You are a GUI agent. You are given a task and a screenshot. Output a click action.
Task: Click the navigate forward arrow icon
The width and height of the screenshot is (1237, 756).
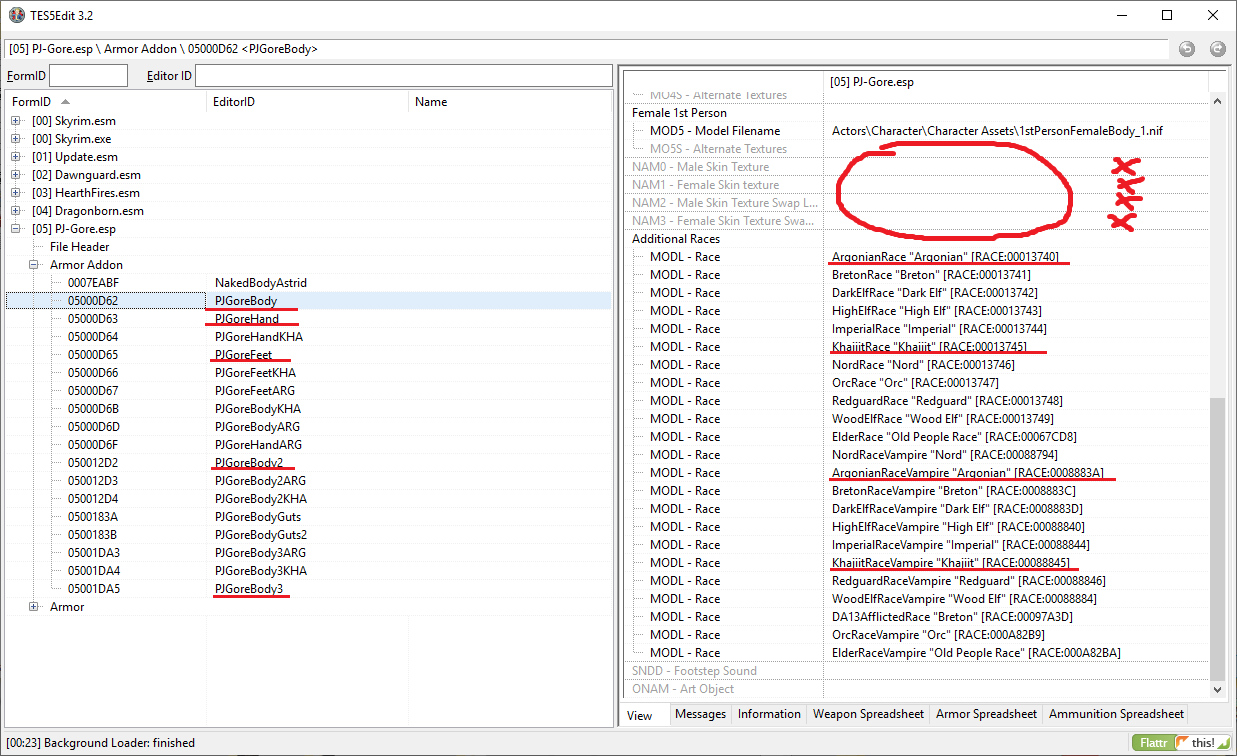pyautogui.click(x=1217, y=48)
